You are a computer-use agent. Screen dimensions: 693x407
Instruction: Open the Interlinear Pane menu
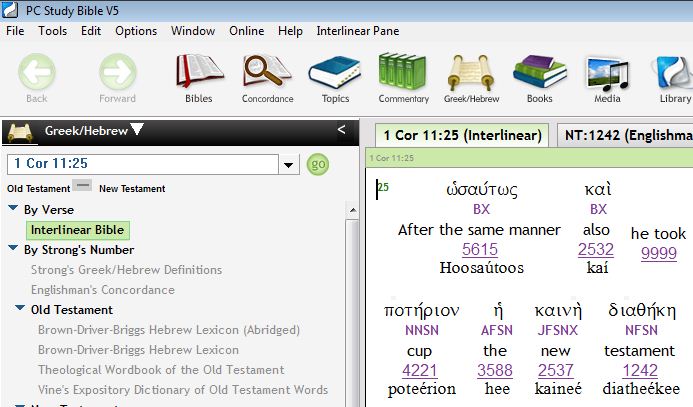click(x=357, y=31)
